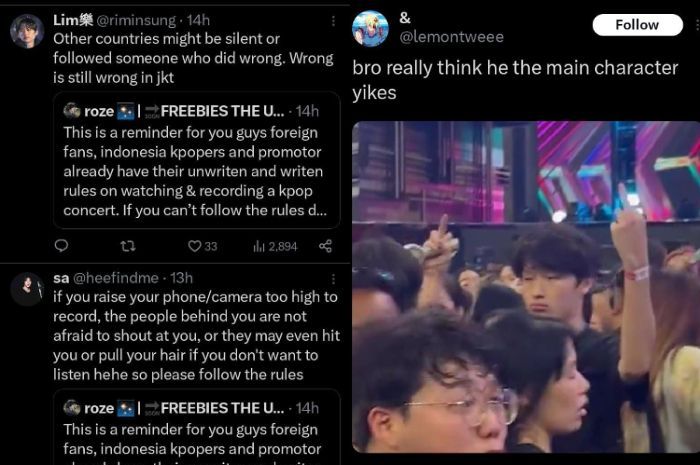The image size is (700, 465).
Task: Open the 13h timestamp on sa's tweet
Action: tap(181, 278)
